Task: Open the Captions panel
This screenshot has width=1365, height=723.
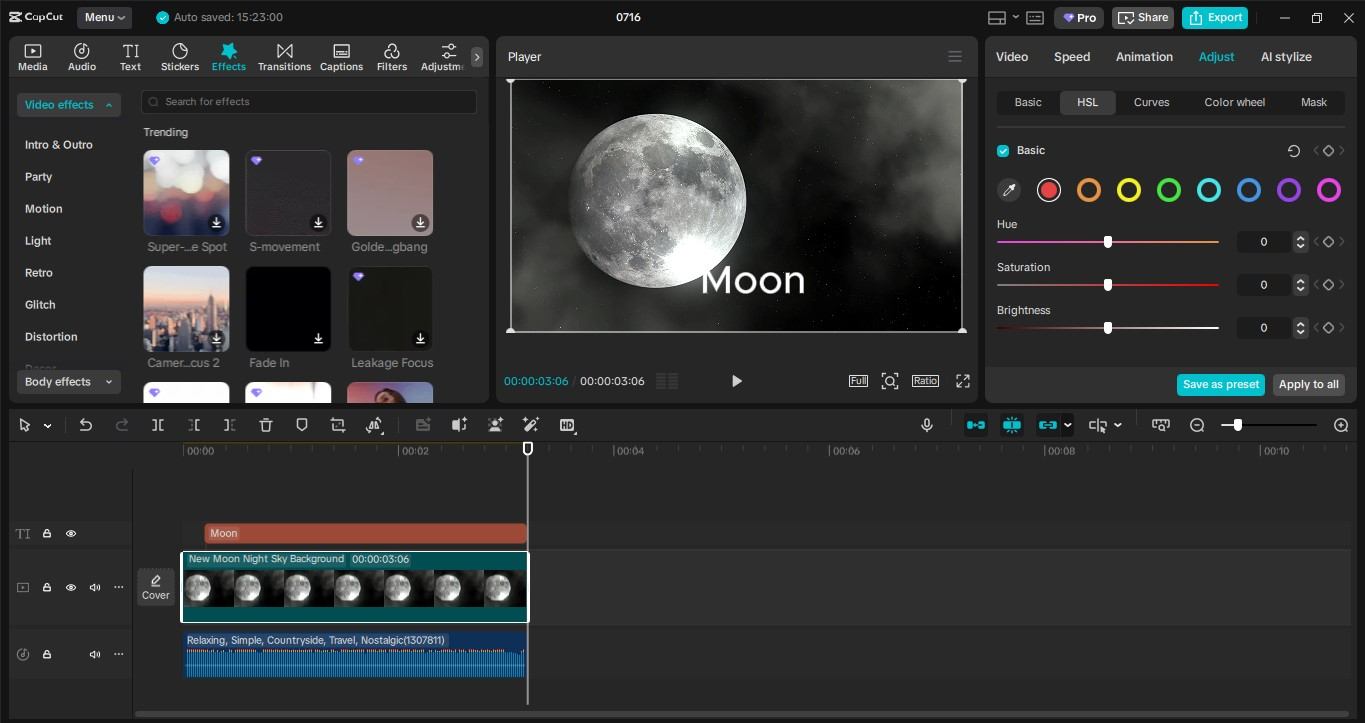Action: (x=341, y=57)
